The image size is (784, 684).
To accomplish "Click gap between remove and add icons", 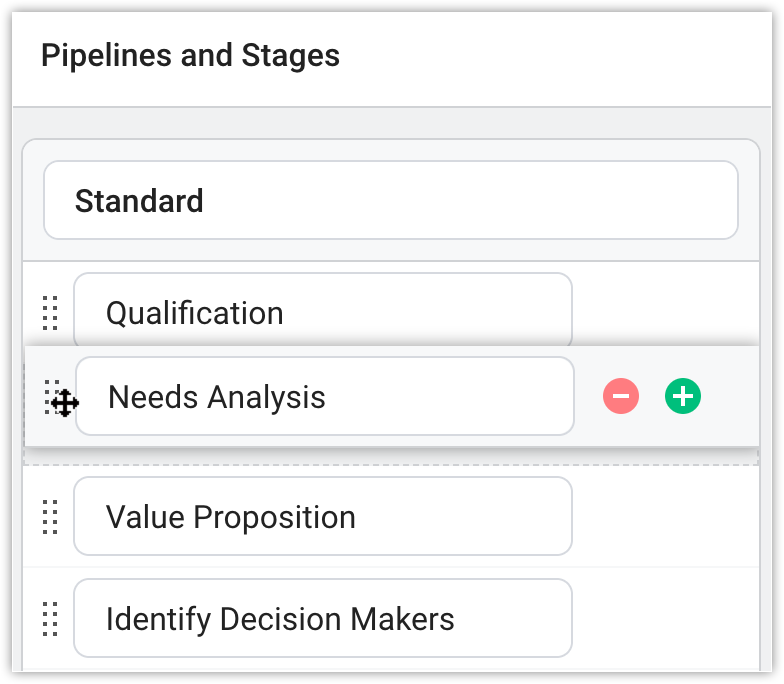I will (x=652, y=397).
